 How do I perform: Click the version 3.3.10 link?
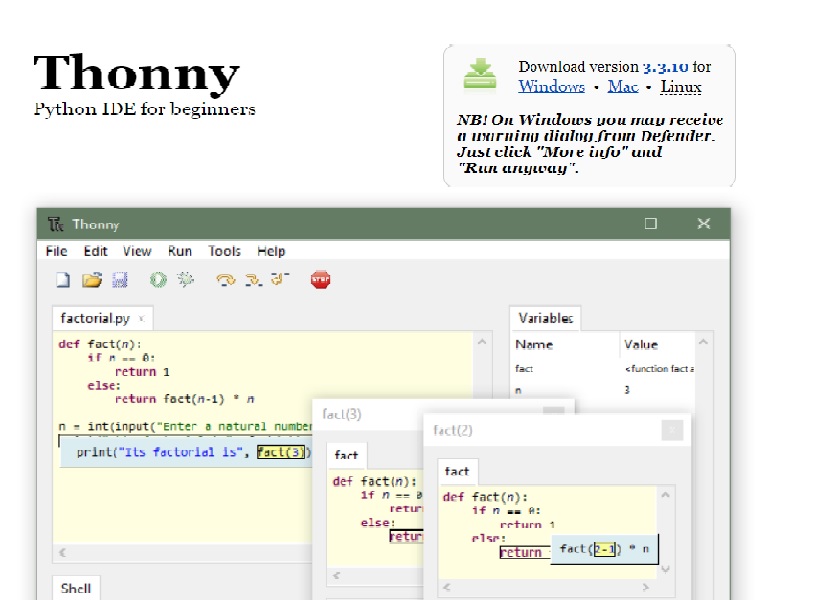665,67
